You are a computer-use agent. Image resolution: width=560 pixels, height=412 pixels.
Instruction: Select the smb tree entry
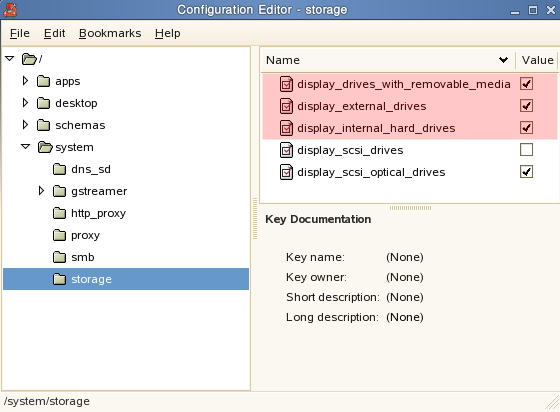point(82,257)
